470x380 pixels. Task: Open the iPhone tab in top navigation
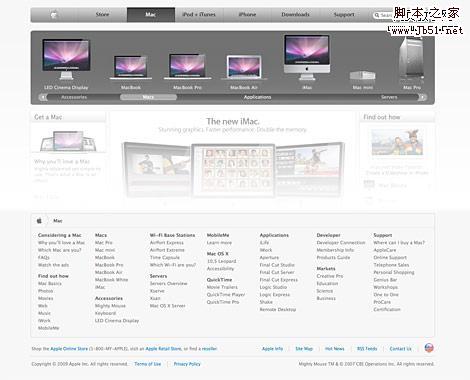247,15
